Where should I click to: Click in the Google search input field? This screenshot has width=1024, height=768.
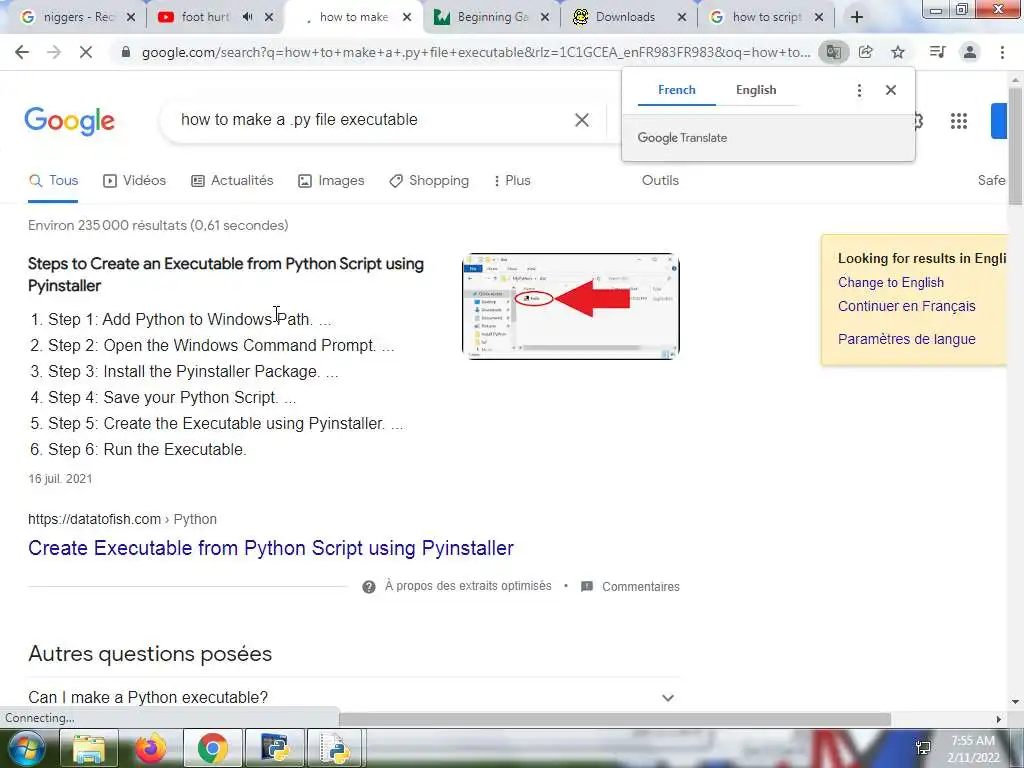coord(366,120)
